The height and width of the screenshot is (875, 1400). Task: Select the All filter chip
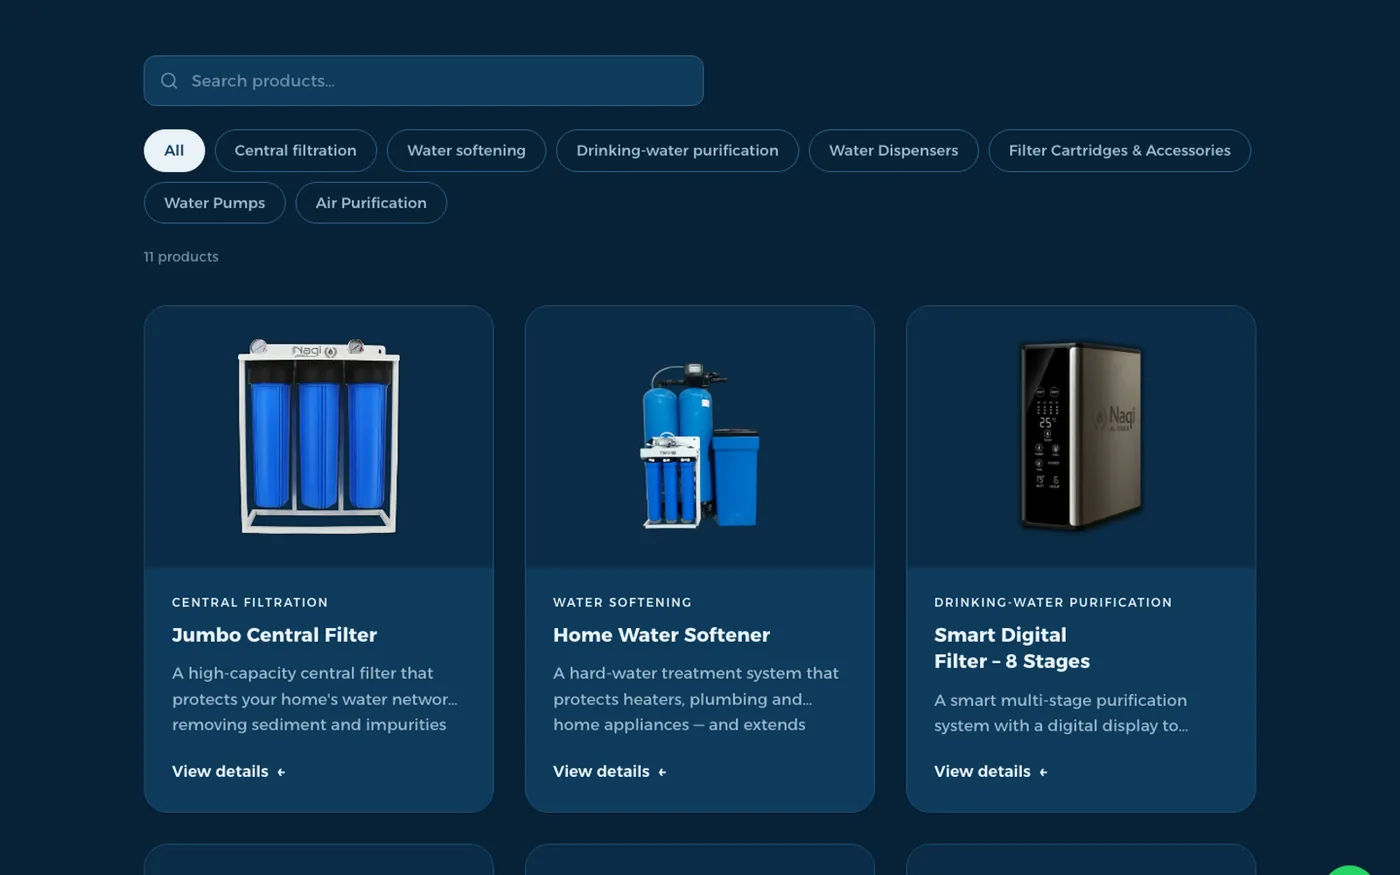coord(174,151)
